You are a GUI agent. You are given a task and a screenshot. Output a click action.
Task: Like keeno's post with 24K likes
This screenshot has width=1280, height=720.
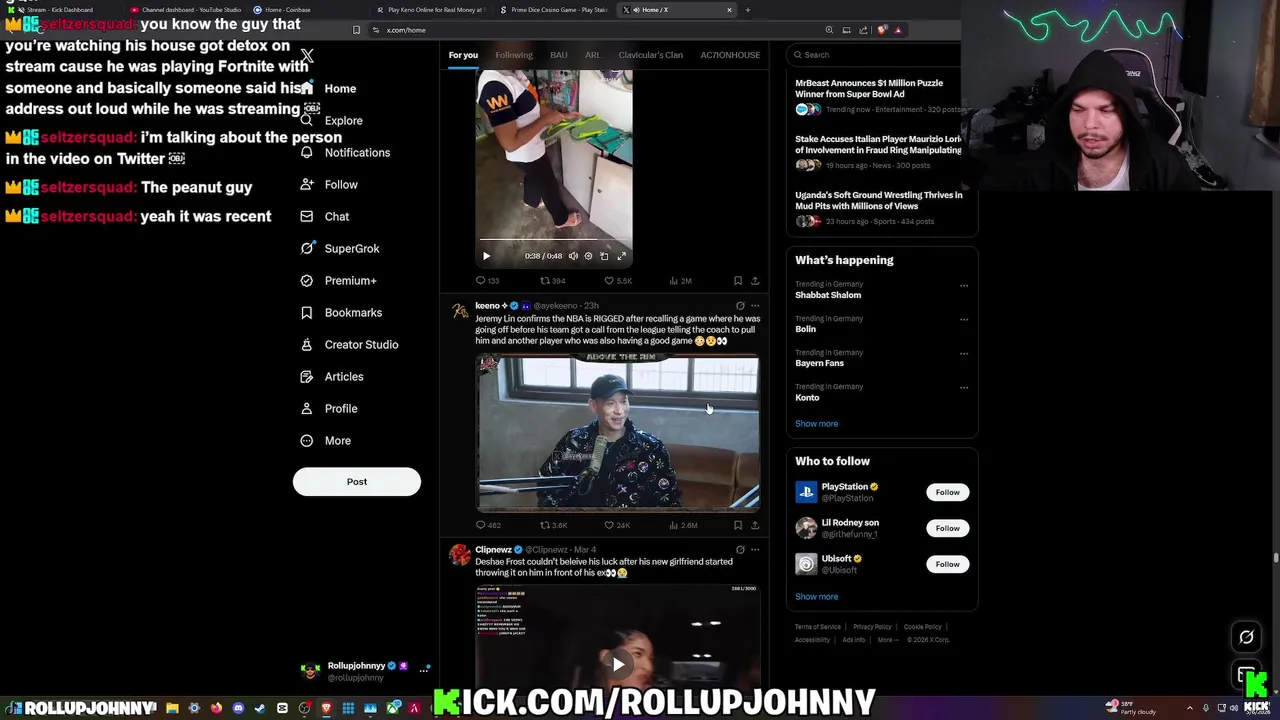coord(617,525)
